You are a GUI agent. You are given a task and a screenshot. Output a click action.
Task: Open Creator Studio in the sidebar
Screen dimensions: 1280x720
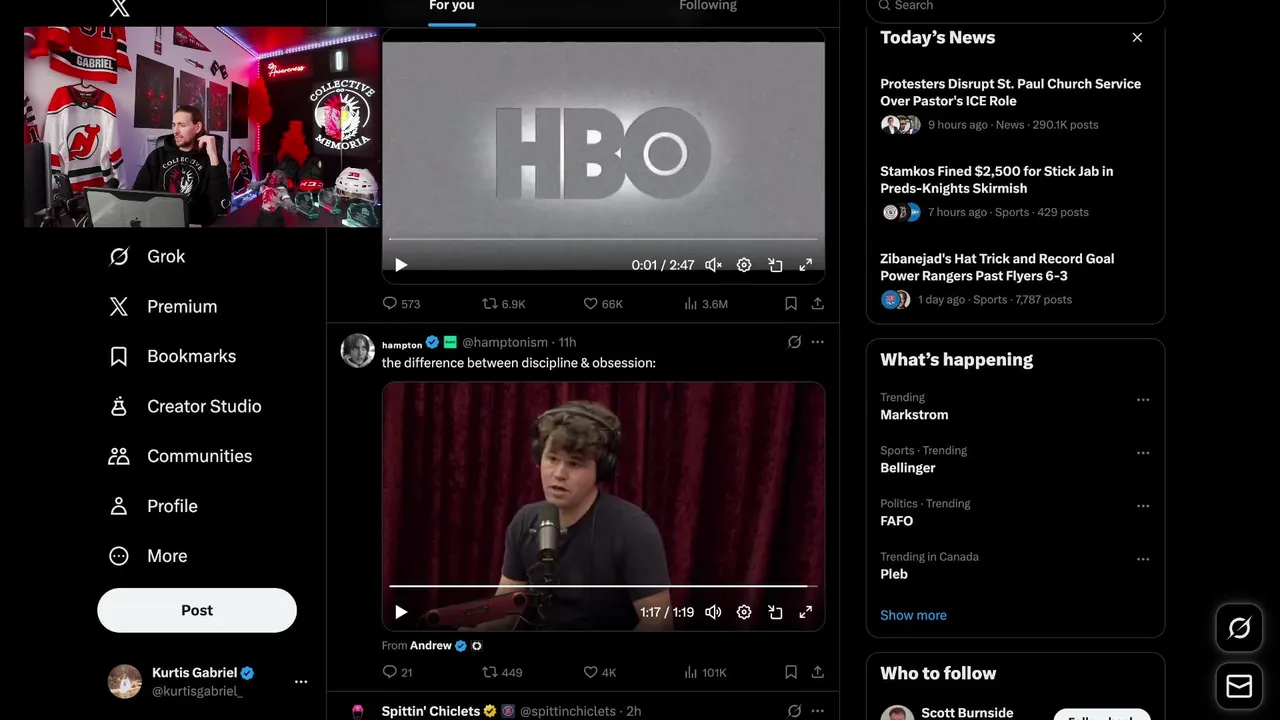point(184,407)
